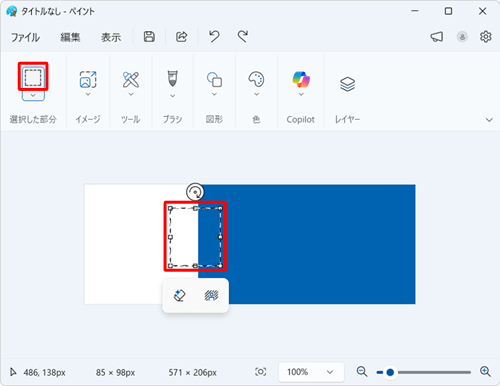Open the account profile icon
Image resolution: width=500 pixels, height=386 pixels.
[462, 37]
